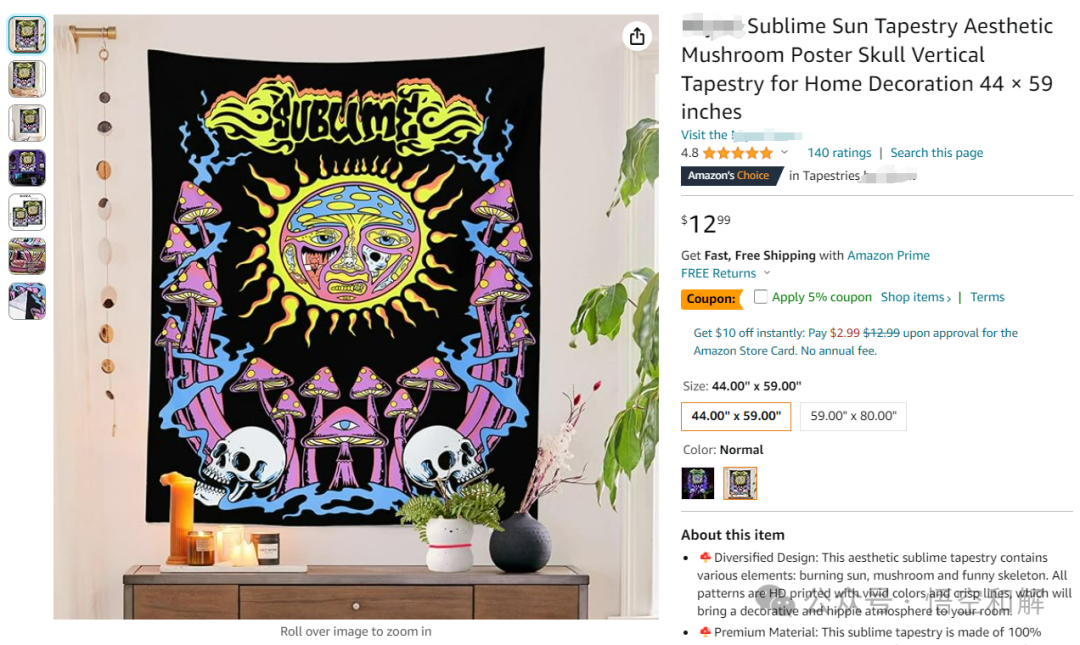1080x645 pixels.
Task: Select the fourth thumbnail with dark room
Action: (27, 167)
